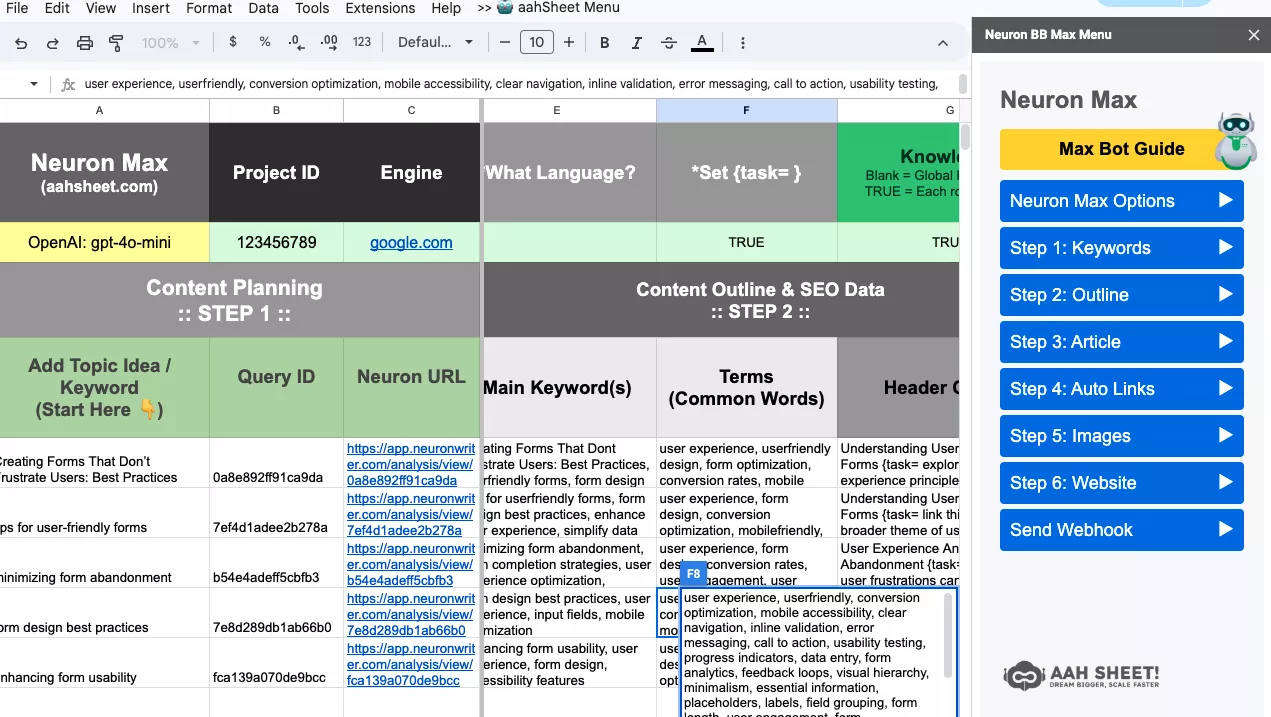Click the Undo icon
Screen dimensions: 1271x717
pos(21,43)
